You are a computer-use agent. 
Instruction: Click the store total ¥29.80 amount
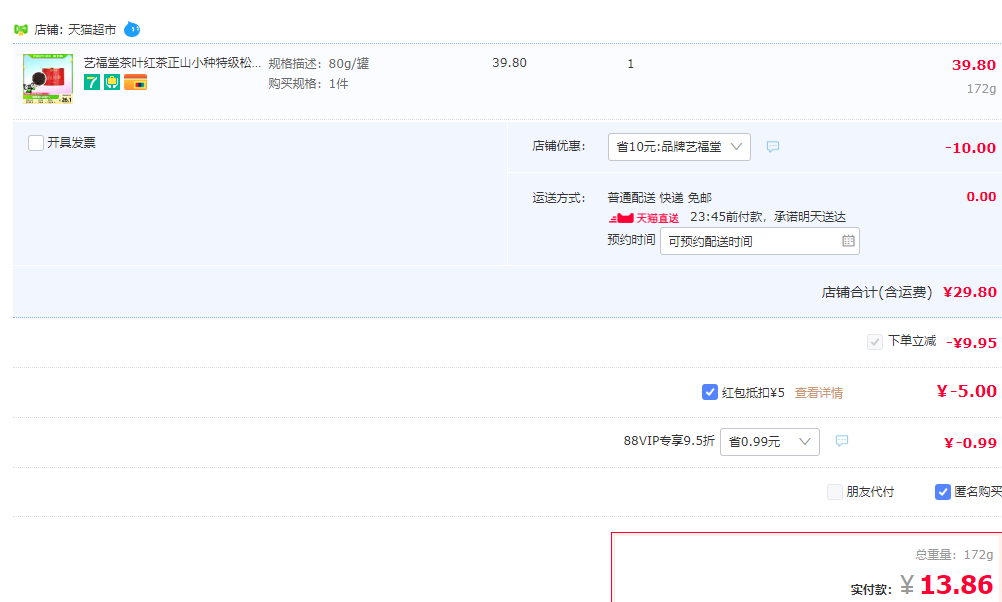click(969, 292)
